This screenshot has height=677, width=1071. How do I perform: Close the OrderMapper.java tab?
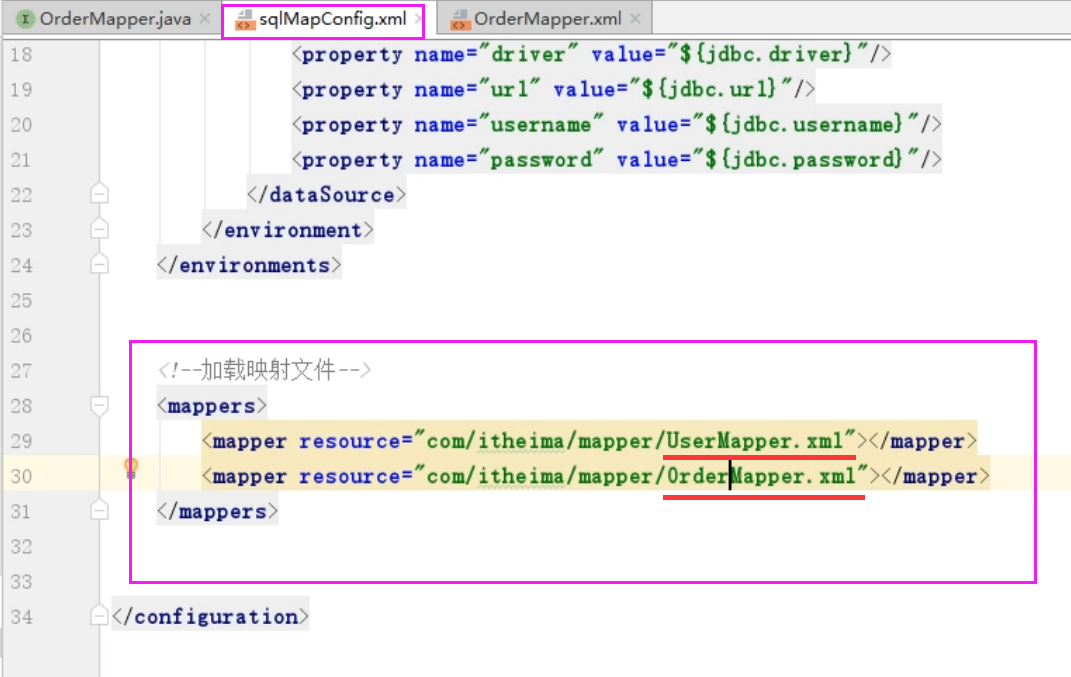[x=205, y=19]
